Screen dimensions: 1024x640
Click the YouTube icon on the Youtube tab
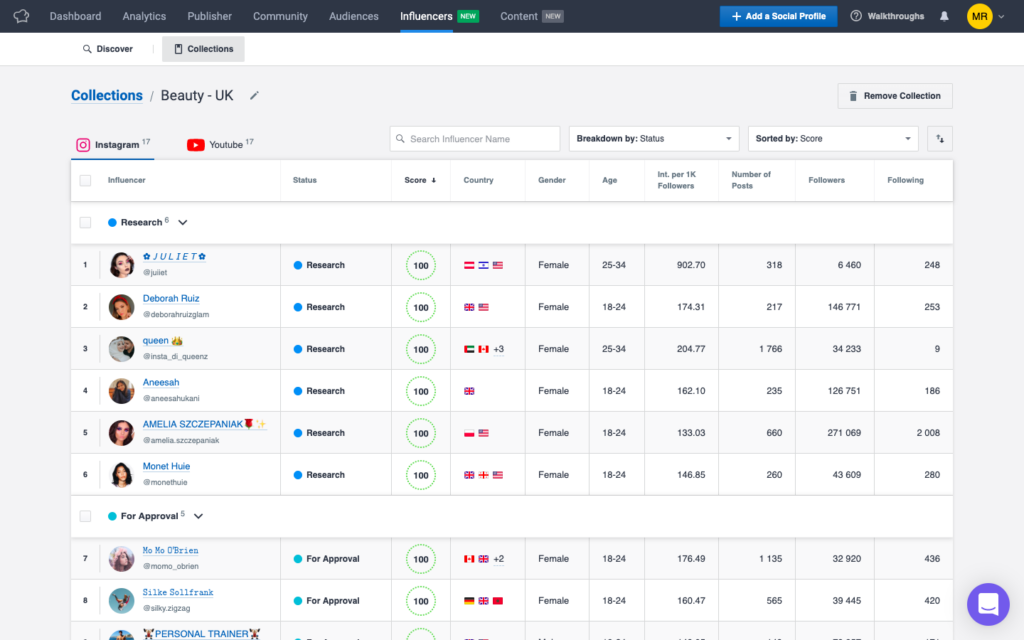point(196,144)
